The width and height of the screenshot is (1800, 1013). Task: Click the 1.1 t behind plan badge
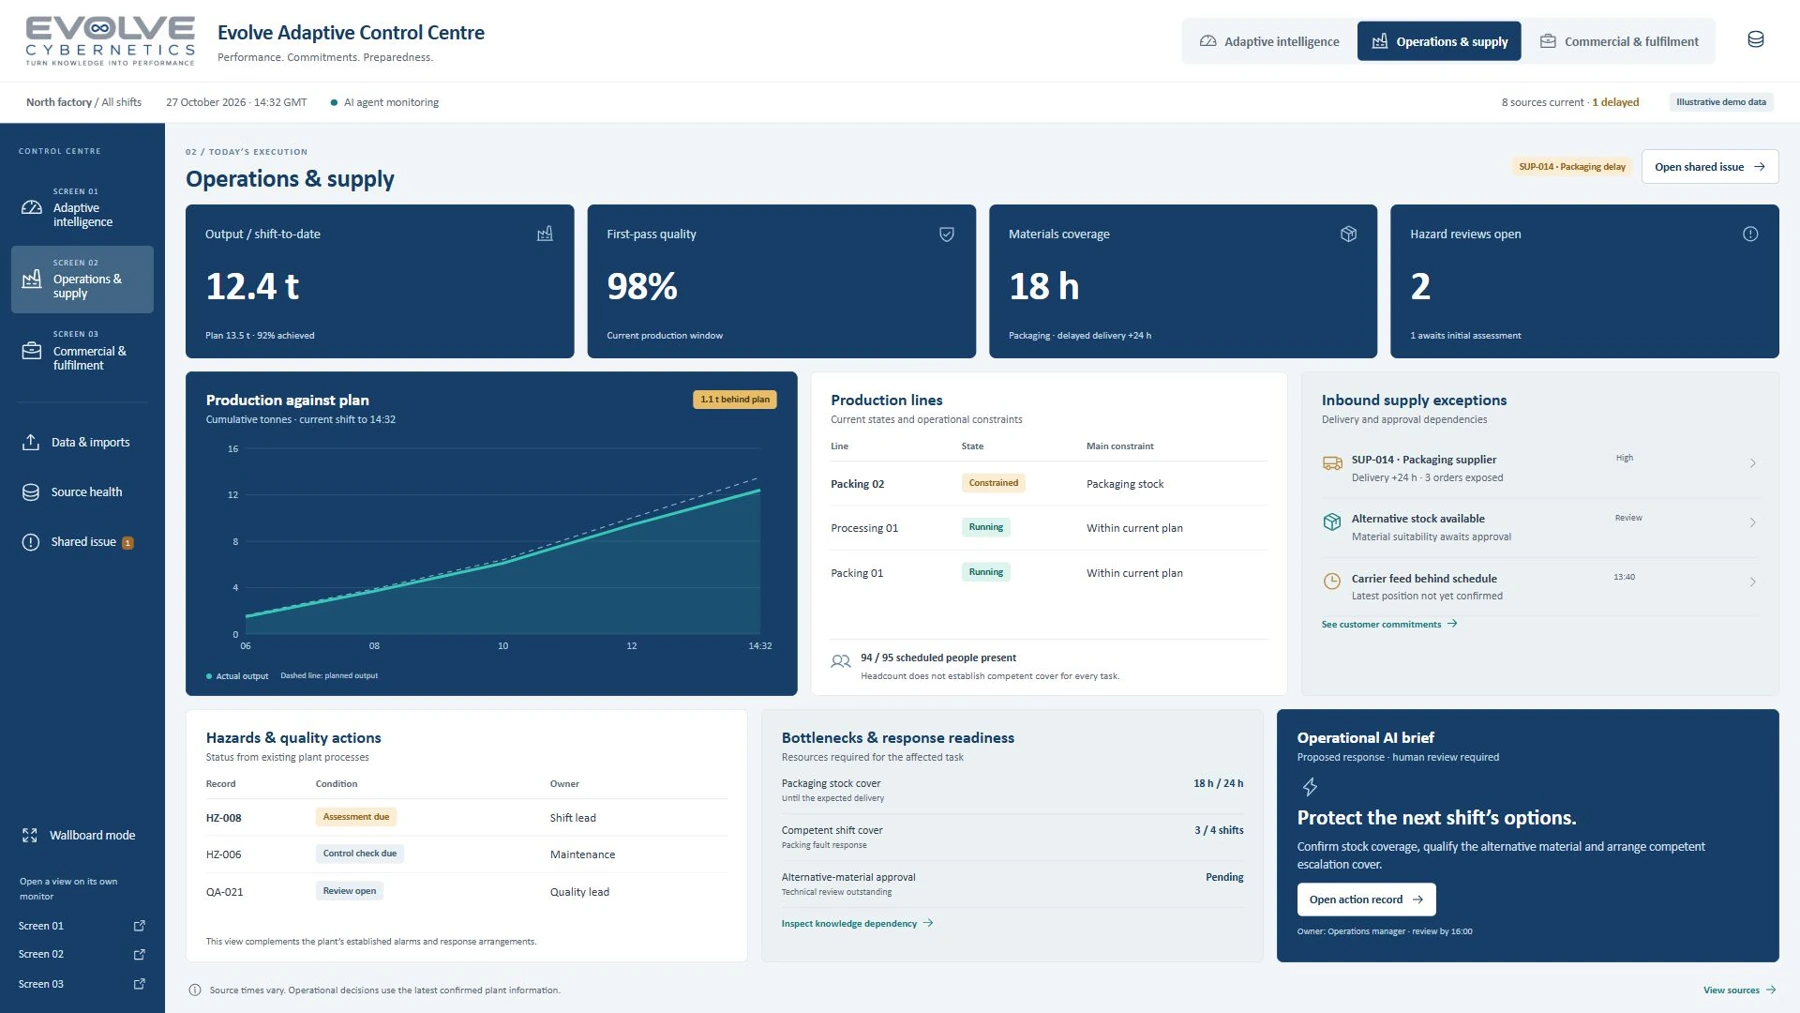735,399
